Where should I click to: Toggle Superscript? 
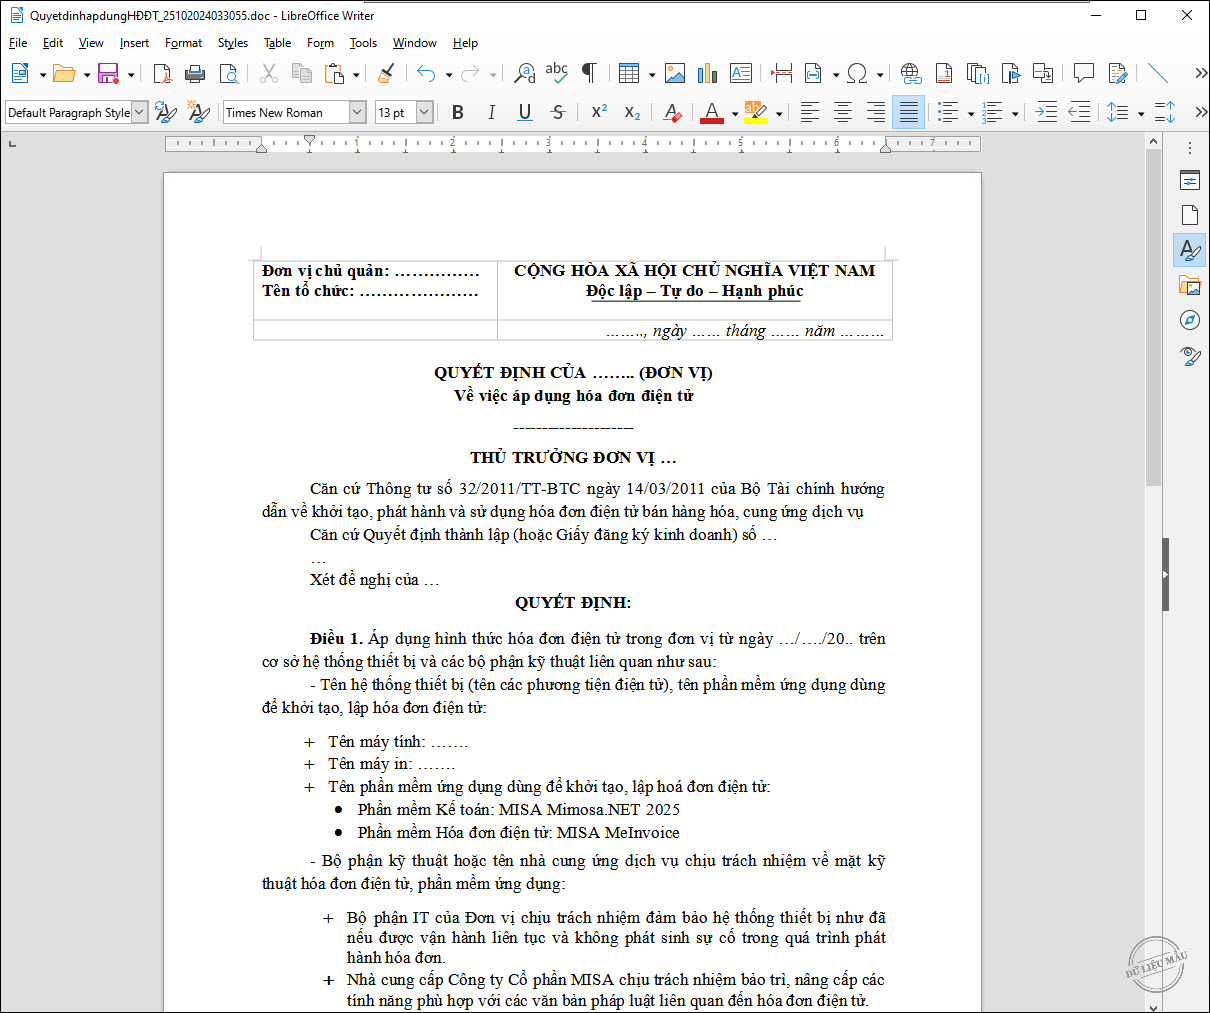click(x=599, y=112)
